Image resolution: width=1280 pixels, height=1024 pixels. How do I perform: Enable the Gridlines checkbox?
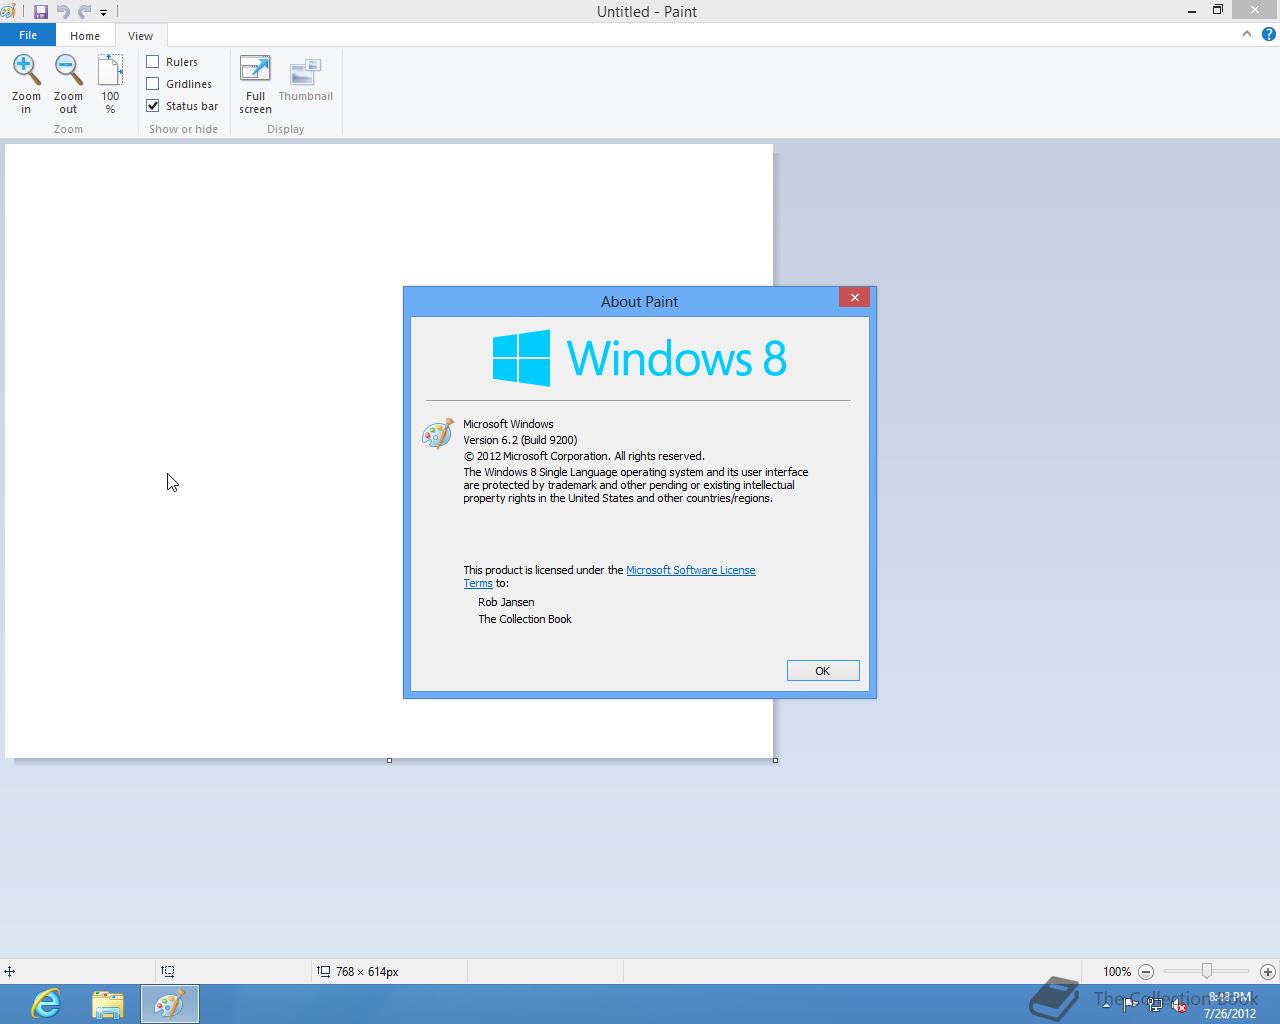click(x=153, y=84)
